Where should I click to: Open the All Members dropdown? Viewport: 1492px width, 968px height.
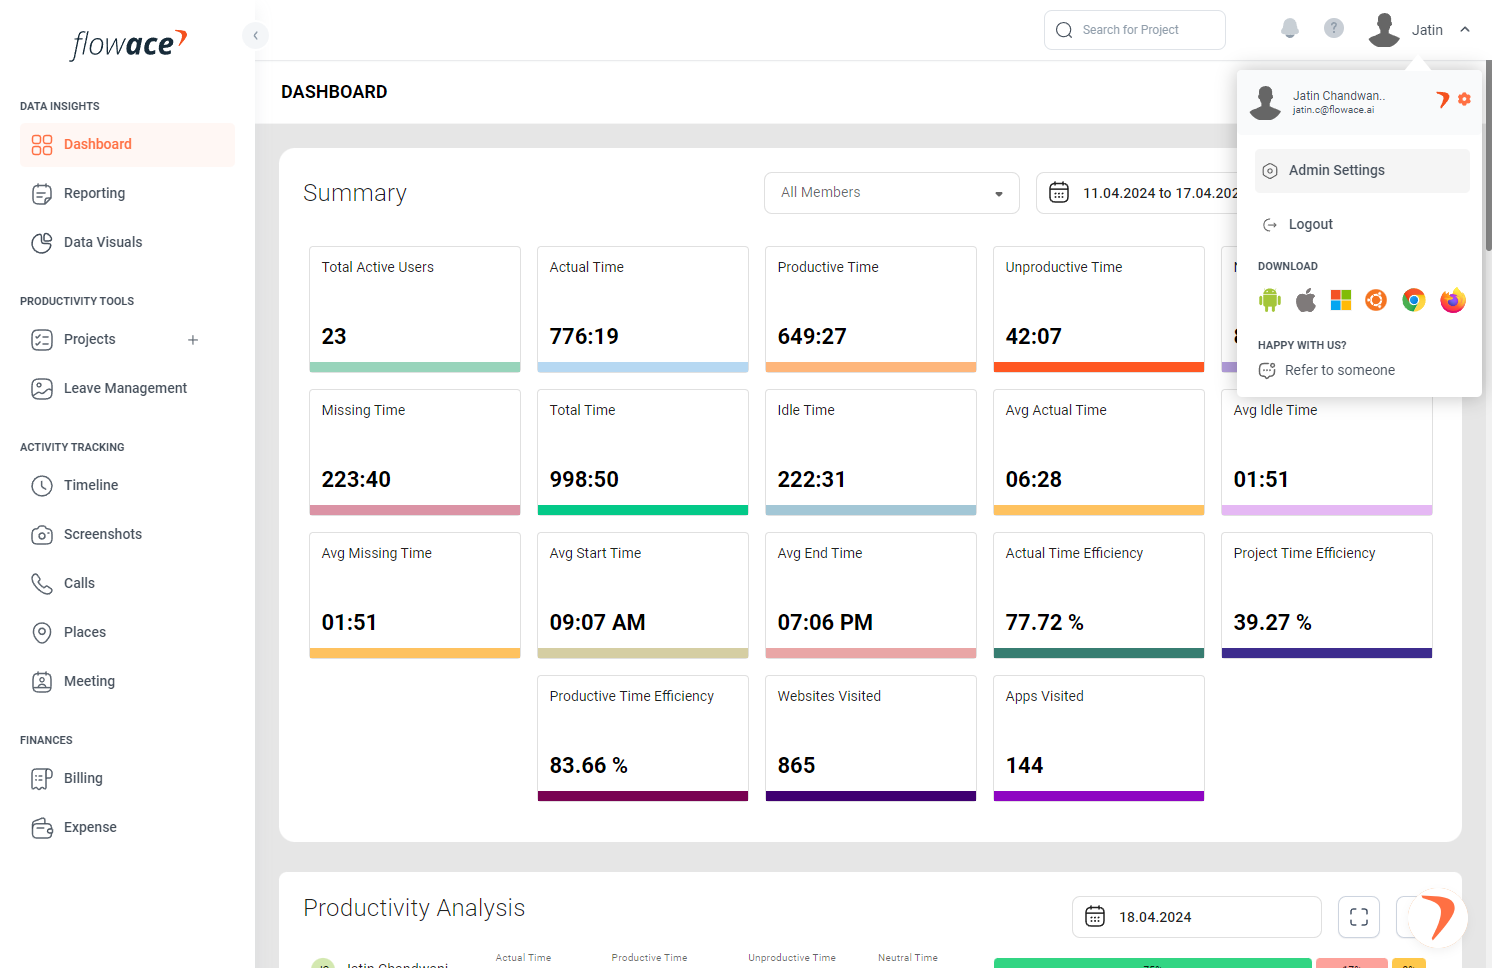pos(892,193)
